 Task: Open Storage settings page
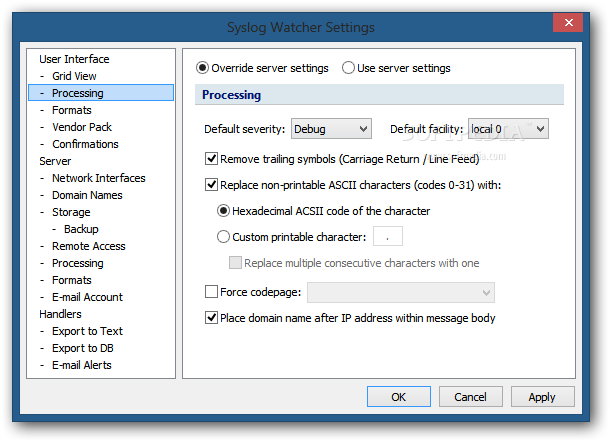(x=71, y=212)
